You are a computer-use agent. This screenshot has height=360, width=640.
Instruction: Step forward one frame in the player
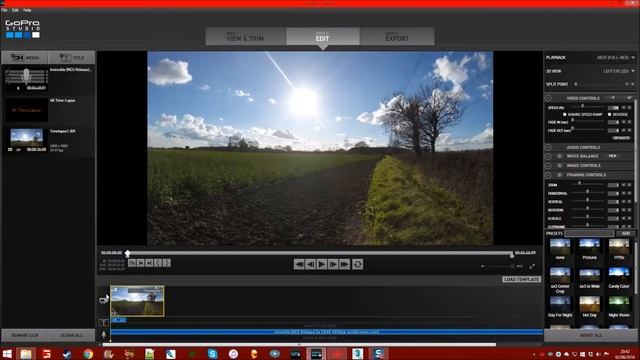333,264
